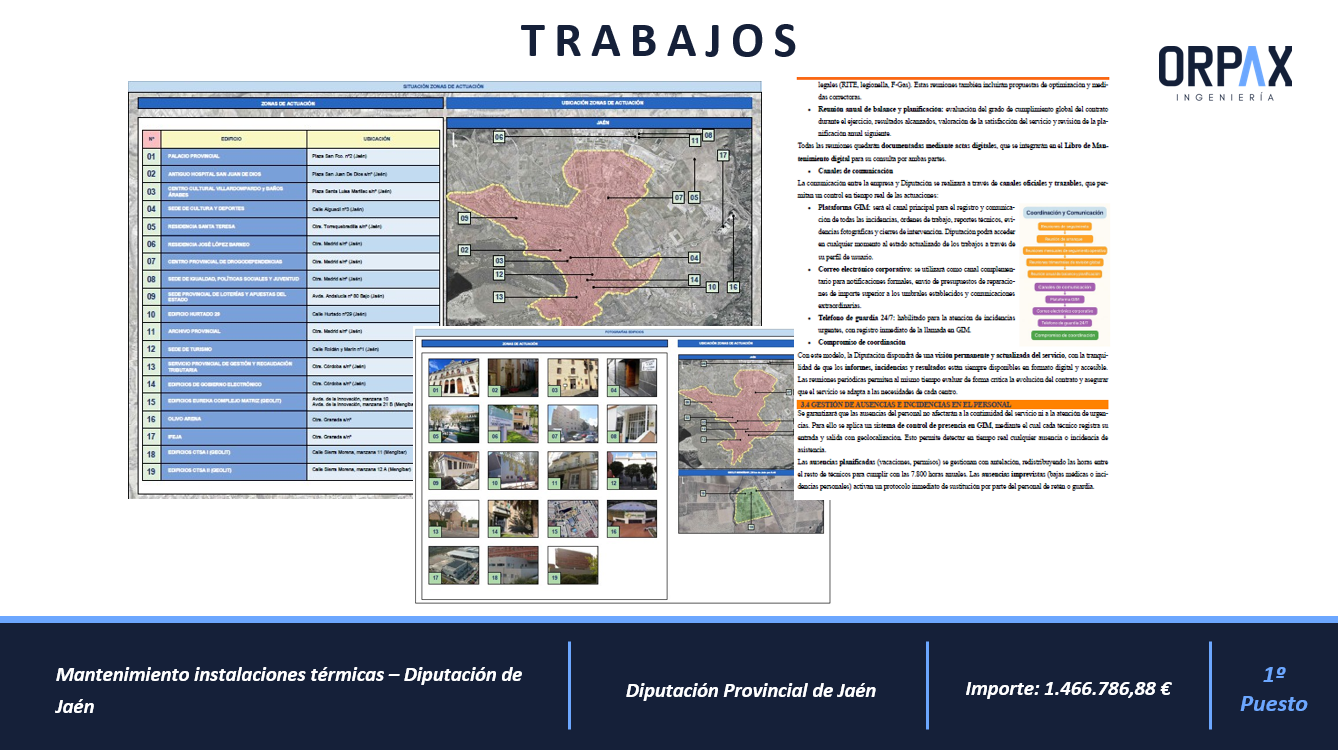The height and width of the screenshot is (750, 1338).
Task: Click the EDIFICIO column header
Action: [x=234, y=139]
